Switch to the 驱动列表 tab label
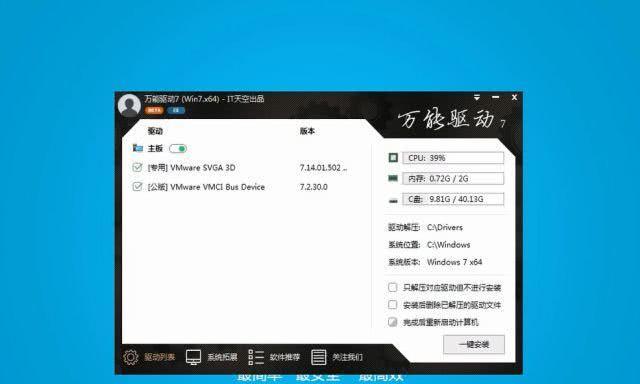 tap(160, 357)
